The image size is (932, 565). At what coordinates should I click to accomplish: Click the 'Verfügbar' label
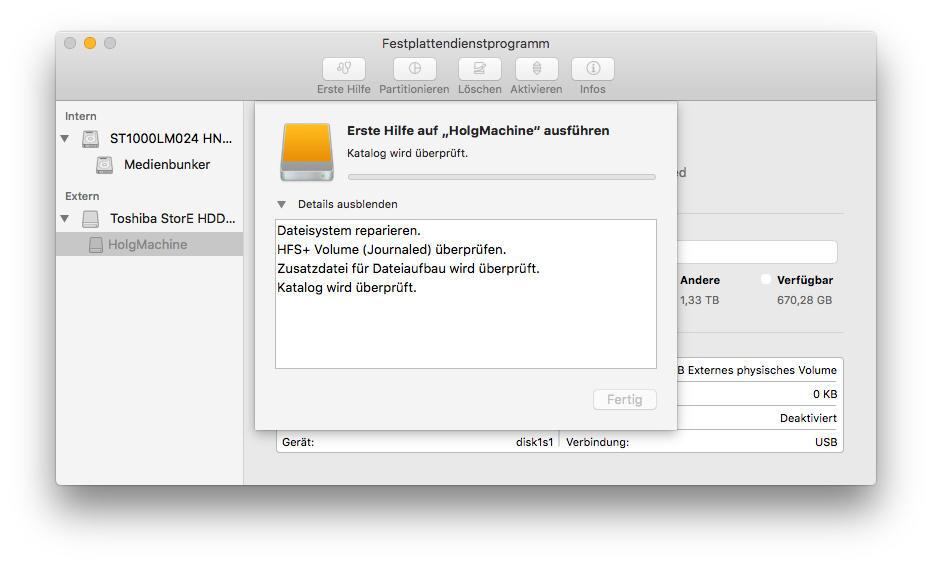[805, 280]
